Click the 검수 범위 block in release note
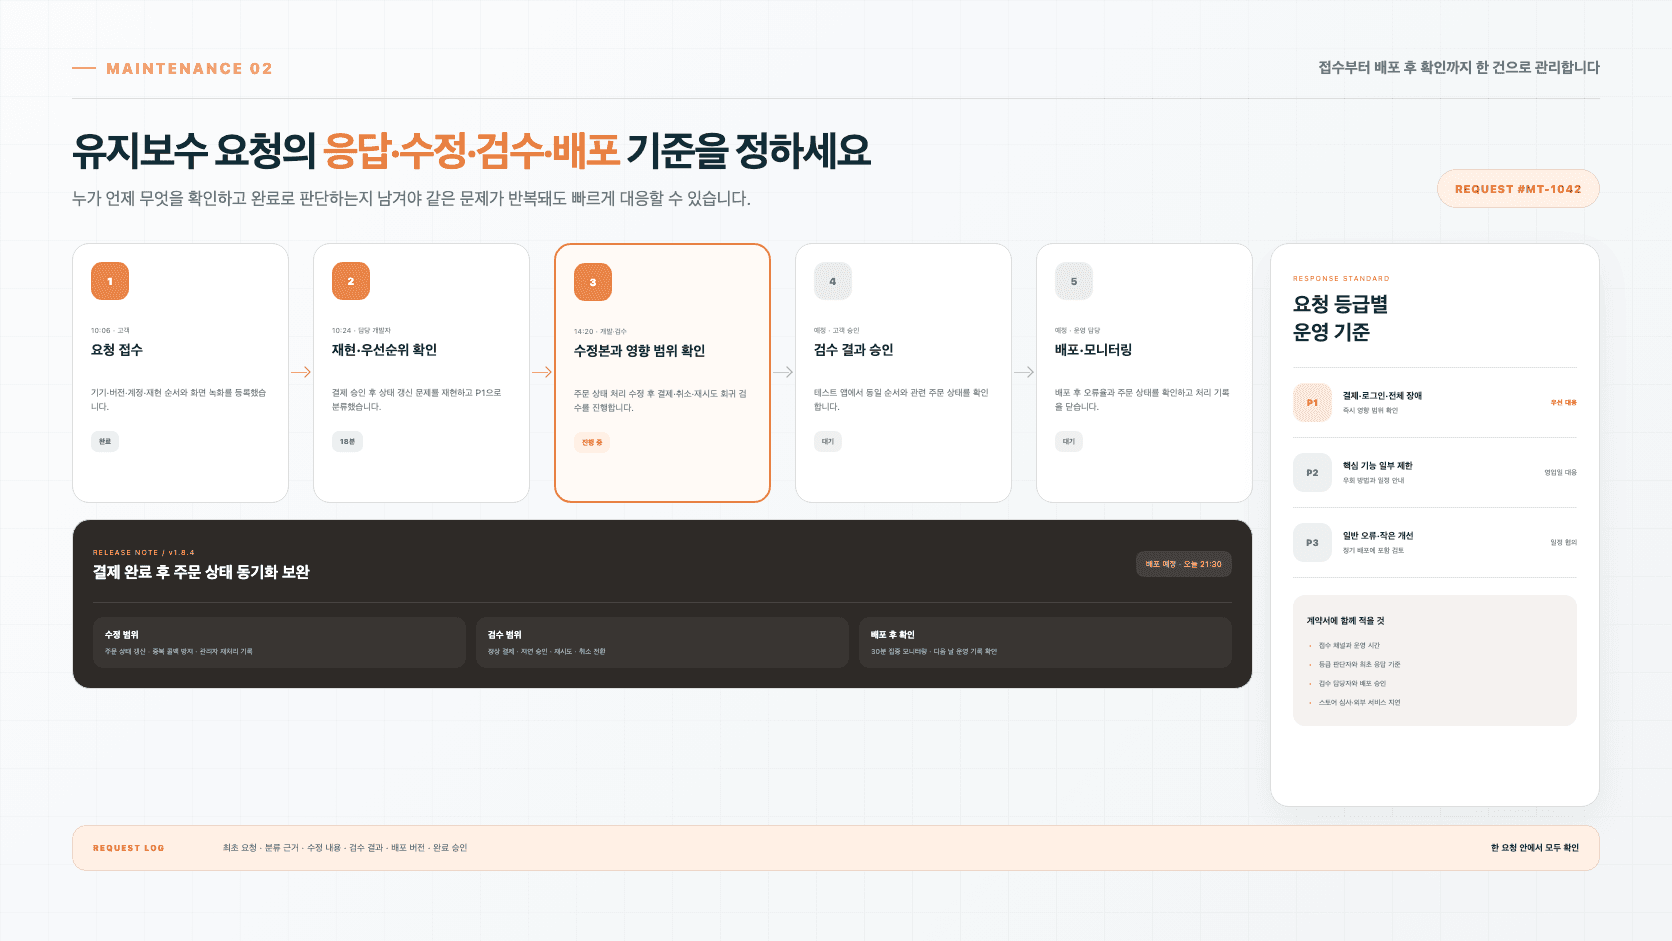This screenshot has width=1672, height=941. (x=662, y=642)
